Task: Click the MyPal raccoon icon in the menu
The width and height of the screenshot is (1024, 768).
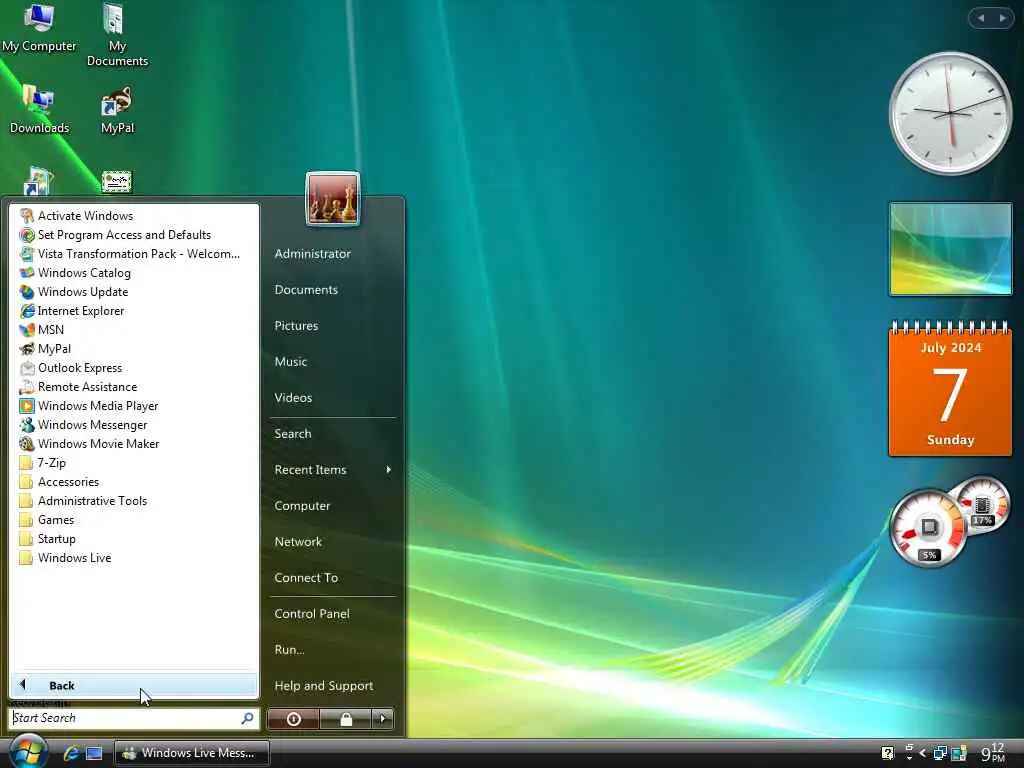Action: pyautogui.click(x=27, y=349)
